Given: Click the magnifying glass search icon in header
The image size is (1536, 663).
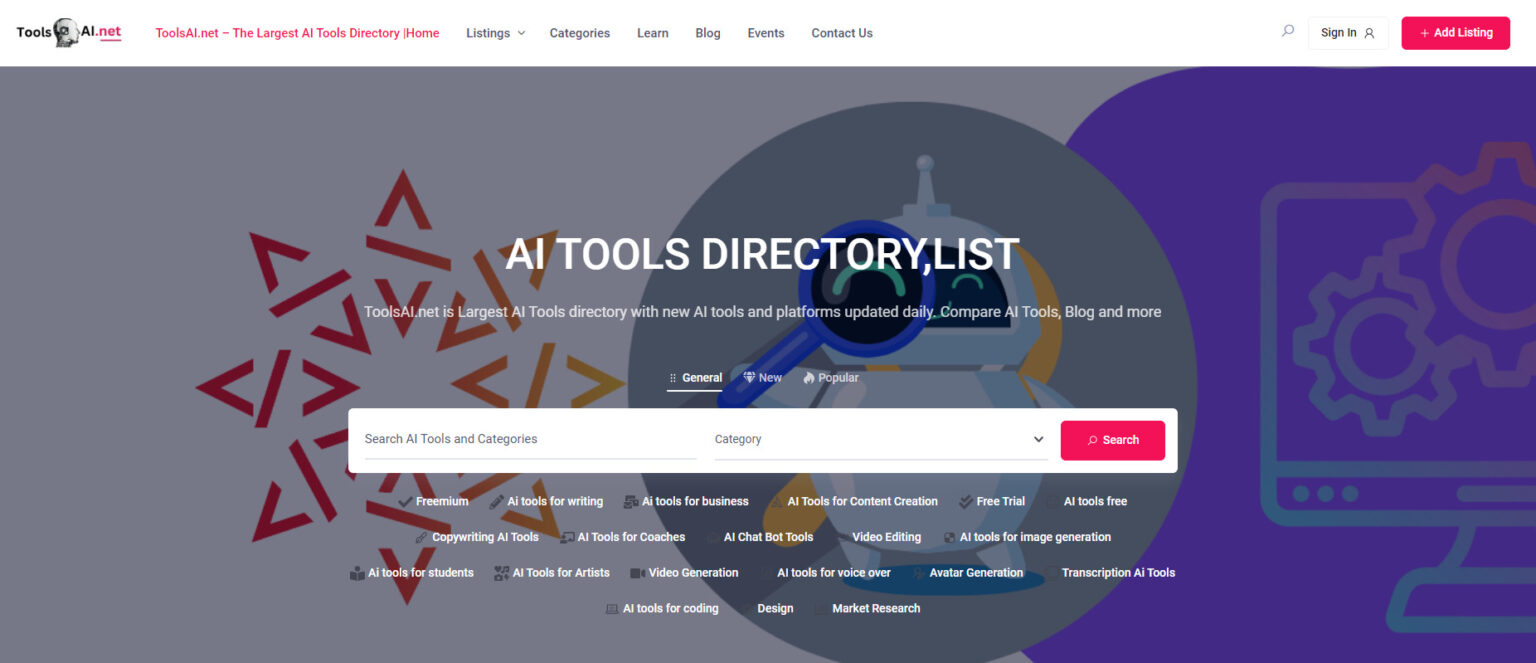Looking at the screenshot, I should click(x=1288, y=31).
